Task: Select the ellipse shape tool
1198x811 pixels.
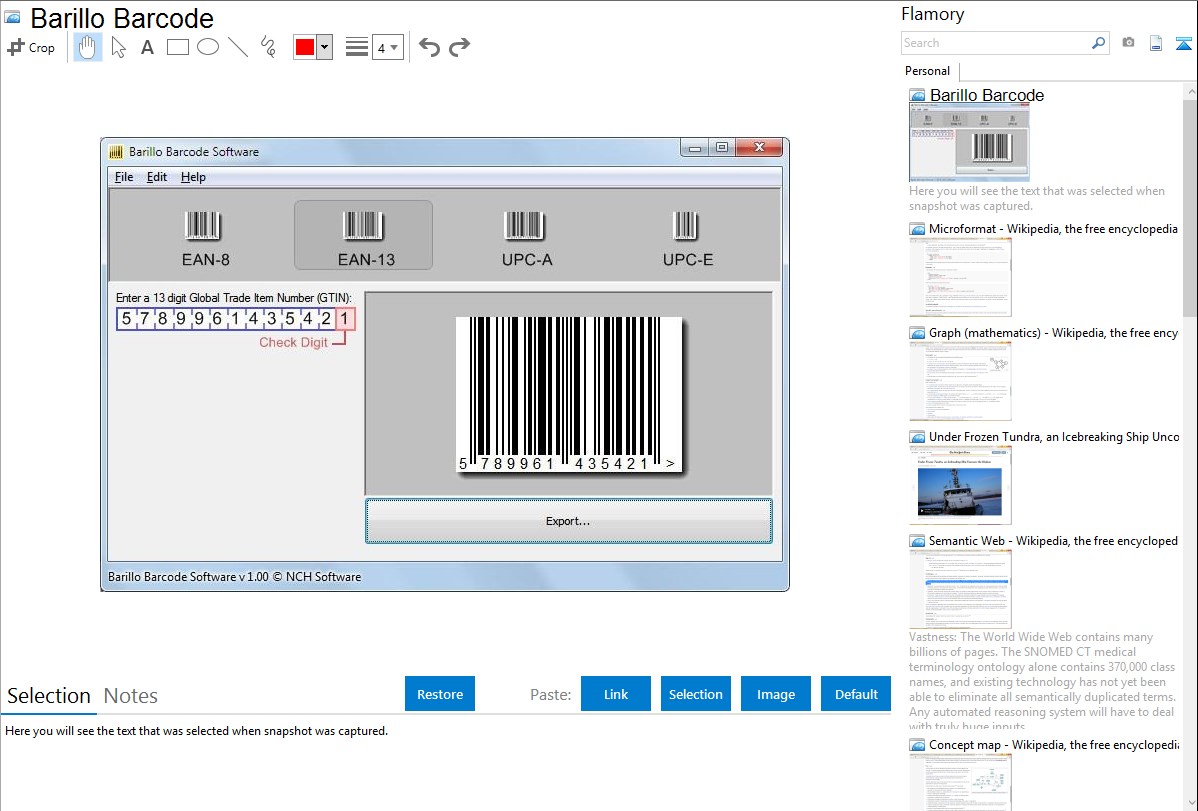Action: pyautogui.click(x=208, y=47)
